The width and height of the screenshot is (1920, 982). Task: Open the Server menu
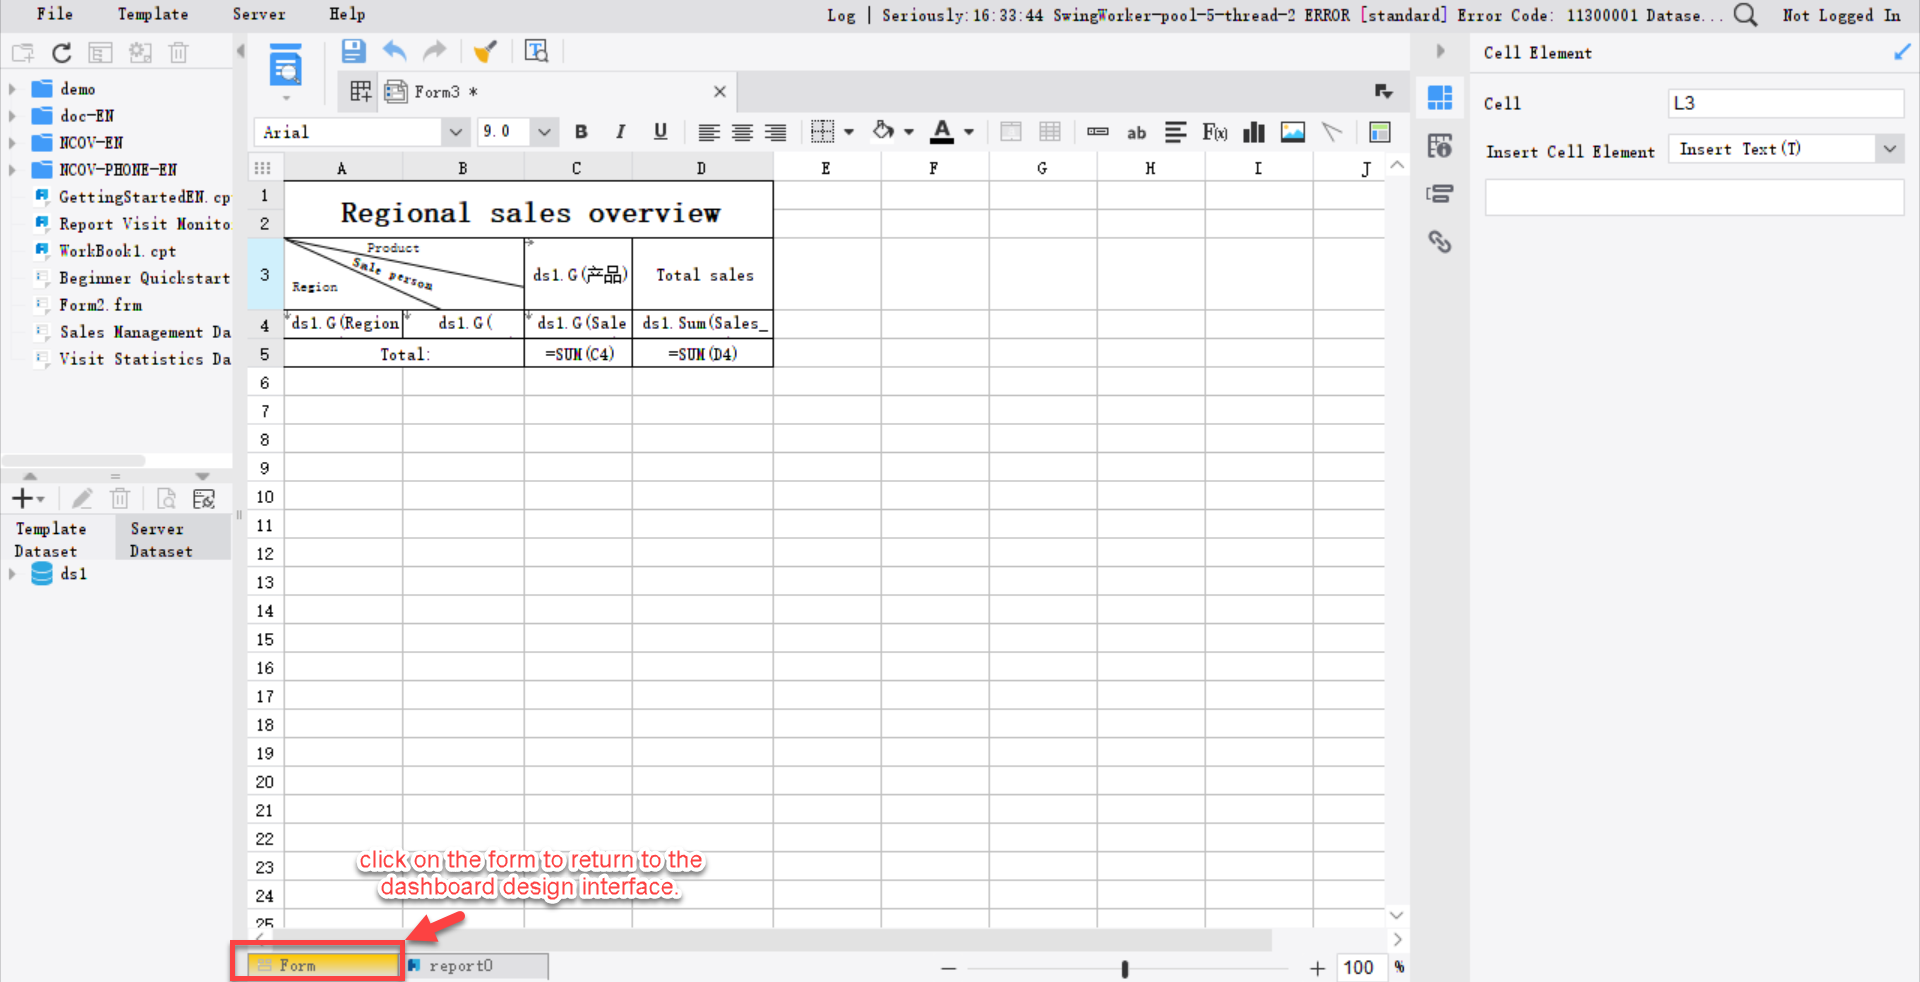pyautogui.click(x=259, y=14)
